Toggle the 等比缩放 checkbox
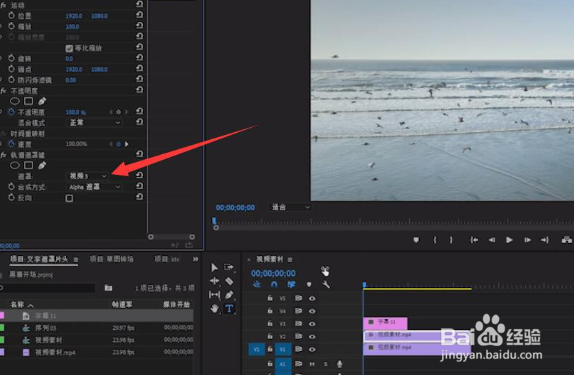Image resolution: width=574 pixels, height=375 pixels. pos(69,48)
